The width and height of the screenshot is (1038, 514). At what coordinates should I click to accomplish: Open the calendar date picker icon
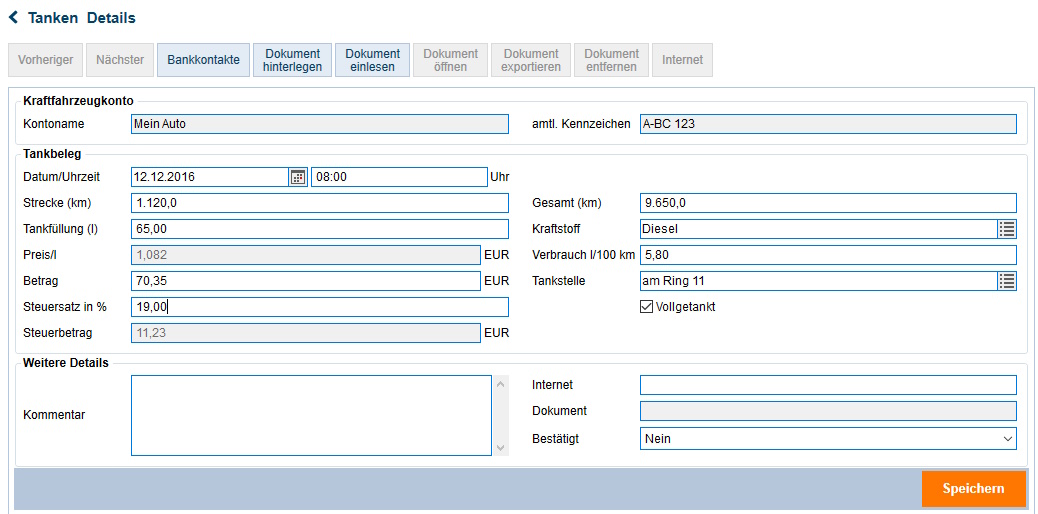point(299,177)
